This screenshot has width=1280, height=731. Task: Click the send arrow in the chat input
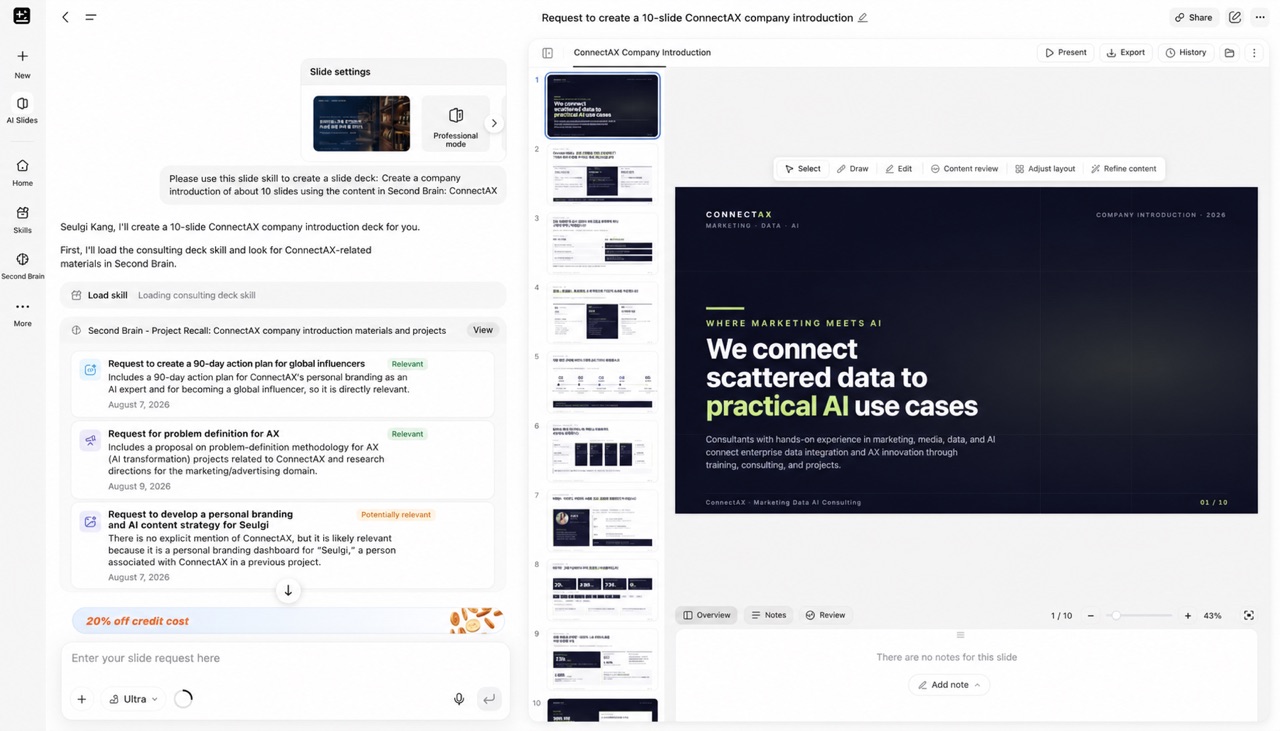[x=489, y=699]
